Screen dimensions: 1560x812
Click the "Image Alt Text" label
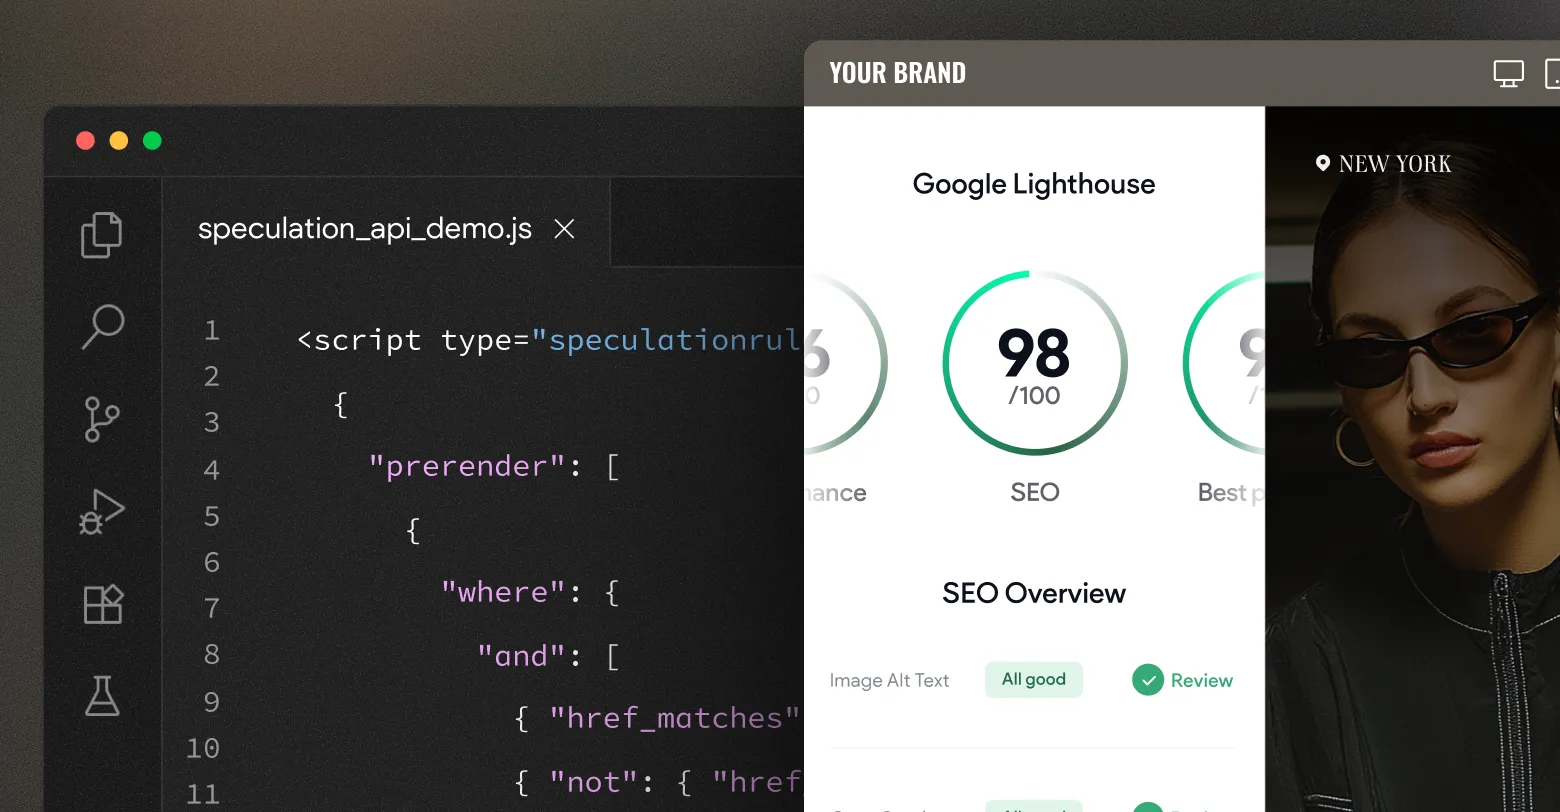[889, 680]
